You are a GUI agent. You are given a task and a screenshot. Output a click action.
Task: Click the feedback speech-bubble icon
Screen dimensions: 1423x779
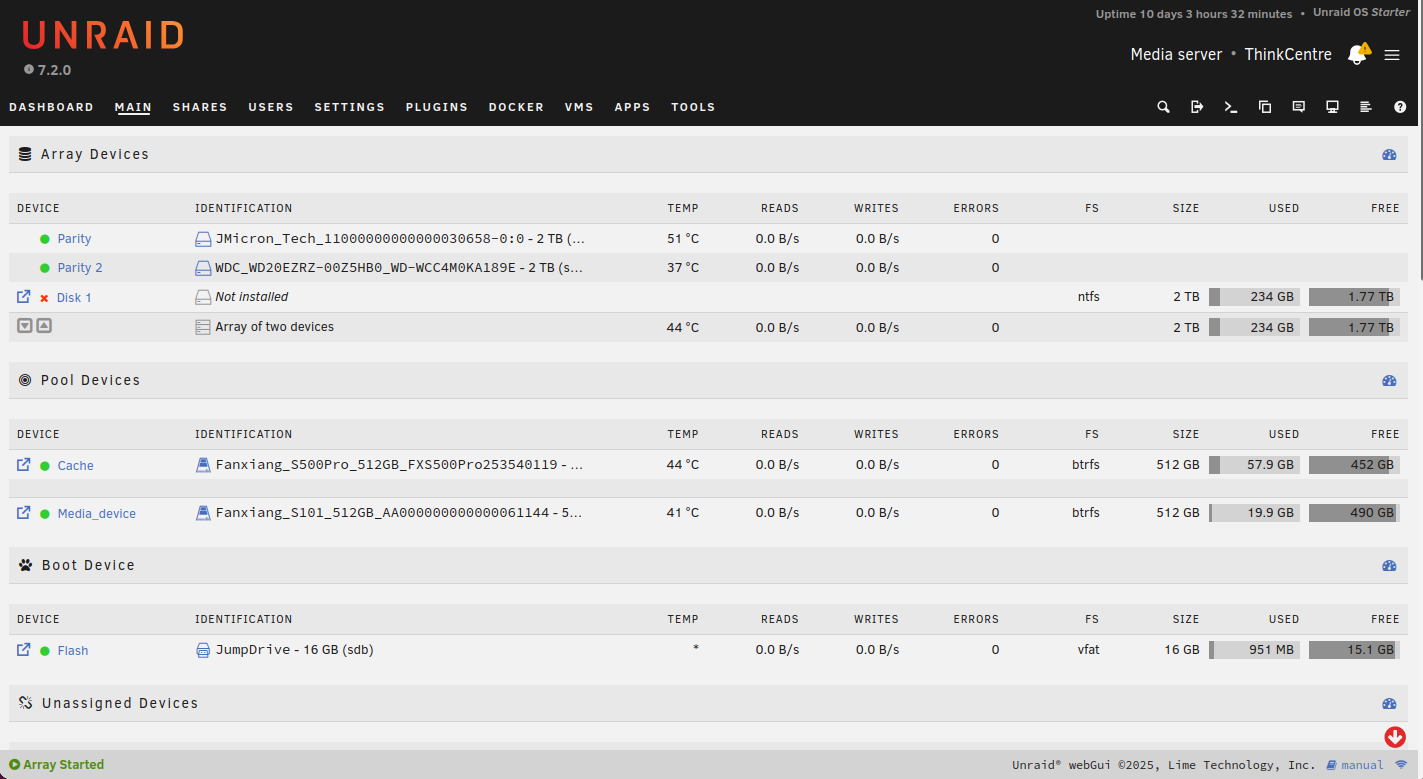tap(1298, 107)
